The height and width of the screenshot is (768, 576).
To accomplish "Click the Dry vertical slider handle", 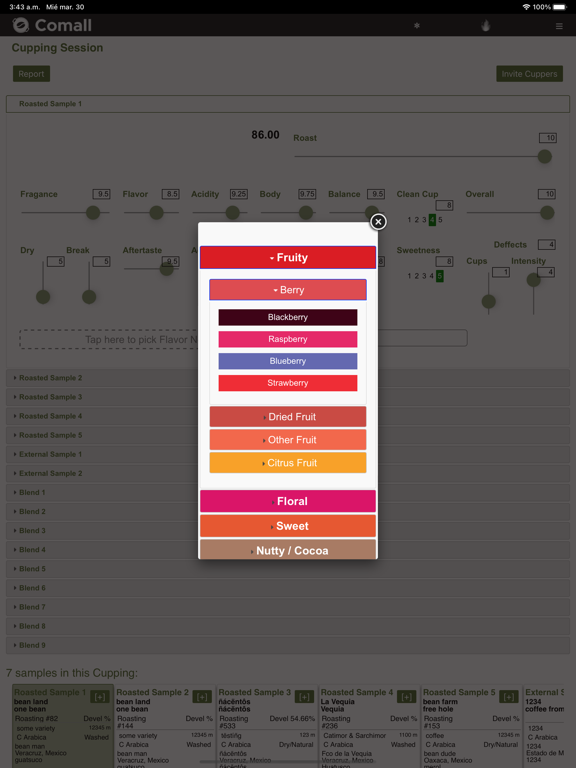I will pyautogui.click(x=43, y=297).
